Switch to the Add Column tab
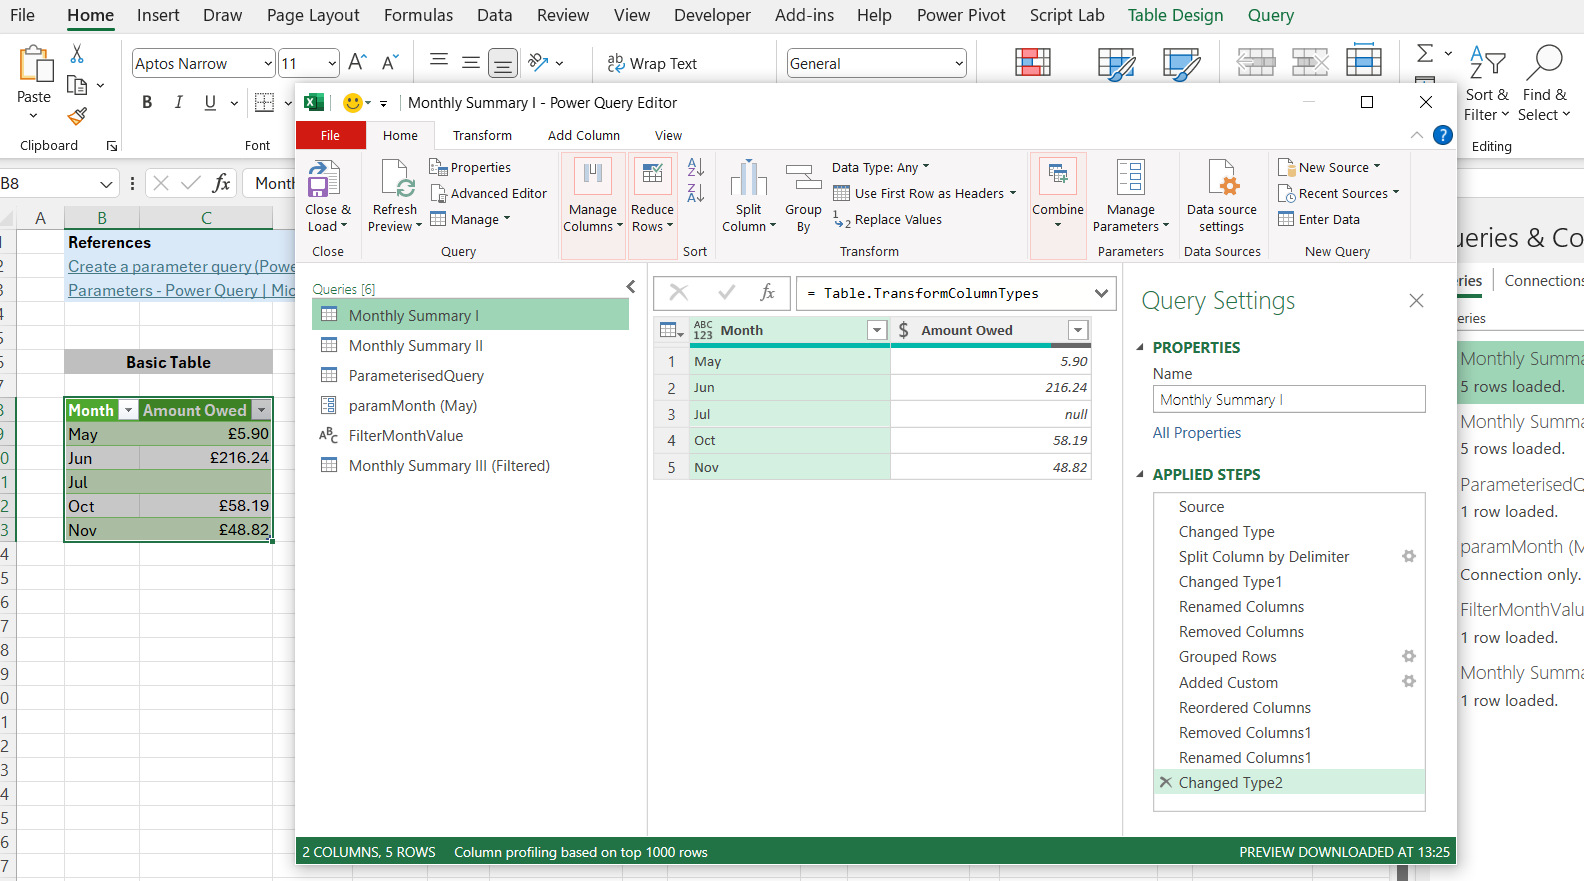This screenshot has height=881, width=1584. [584, 135]
